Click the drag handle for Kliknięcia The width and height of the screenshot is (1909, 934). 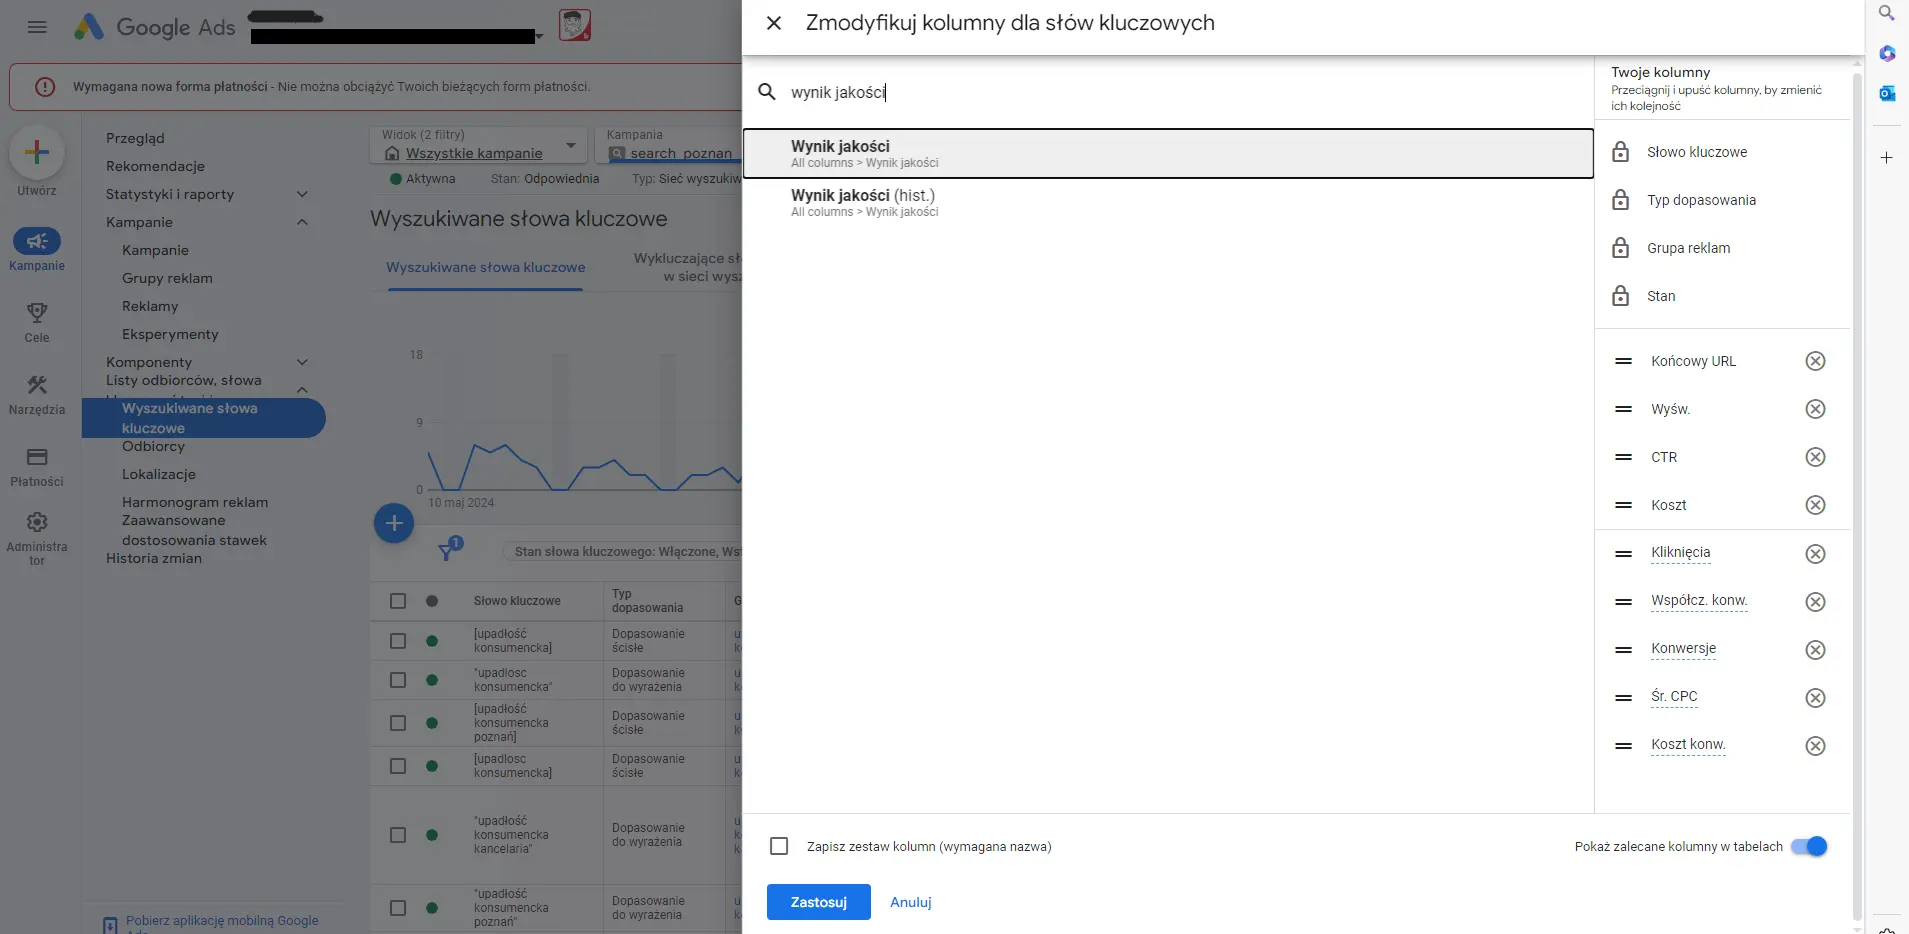point(1623,554)
